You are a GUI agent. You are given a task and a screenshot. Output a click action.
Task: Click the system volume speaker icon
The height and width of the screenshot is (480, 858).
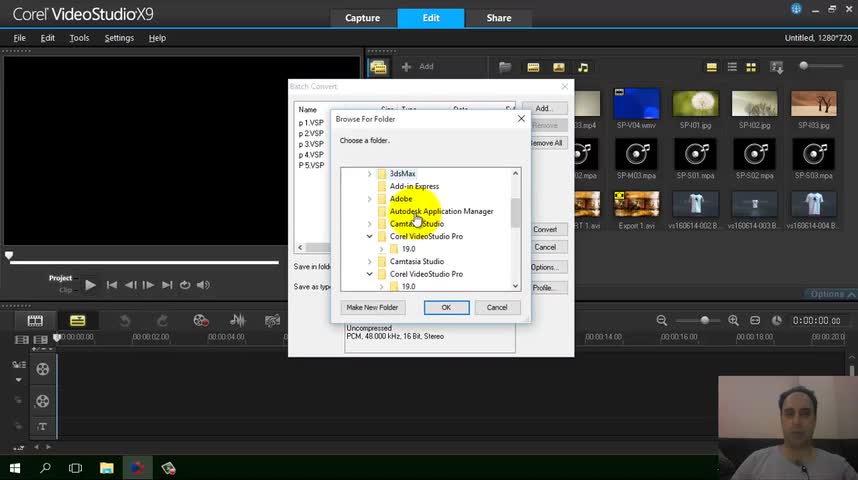pyautogui.click(x=203, y=285)
